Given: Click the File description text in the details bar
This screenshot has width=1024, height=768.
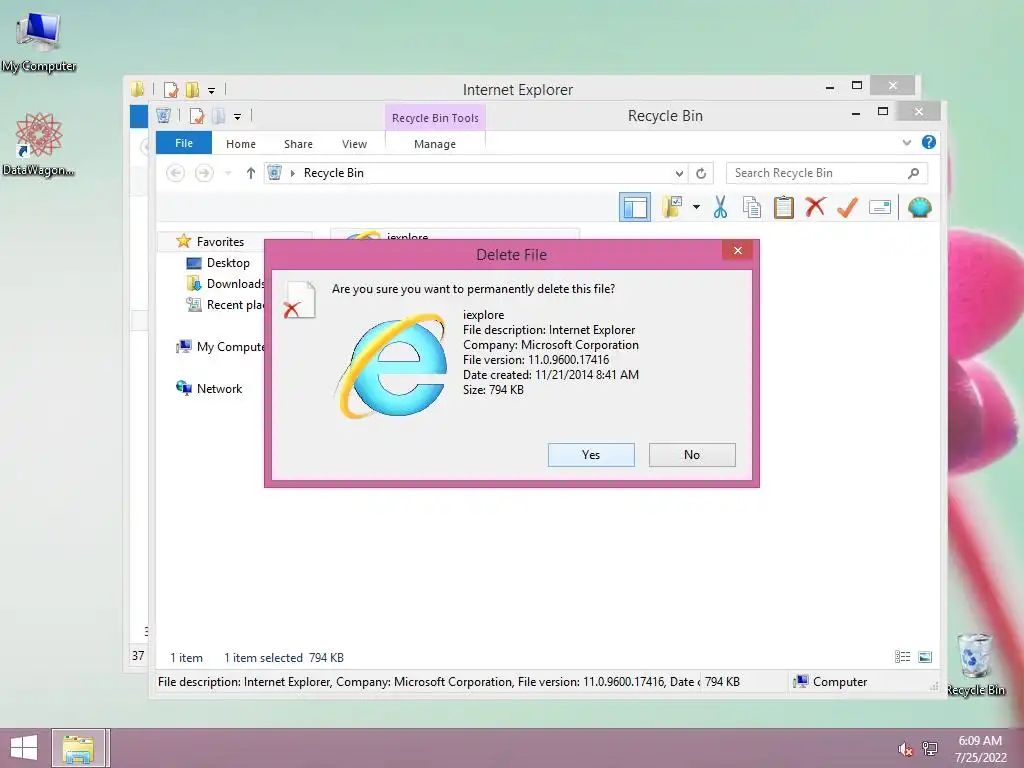Looking at the screenshot, I should click(428, 682).
